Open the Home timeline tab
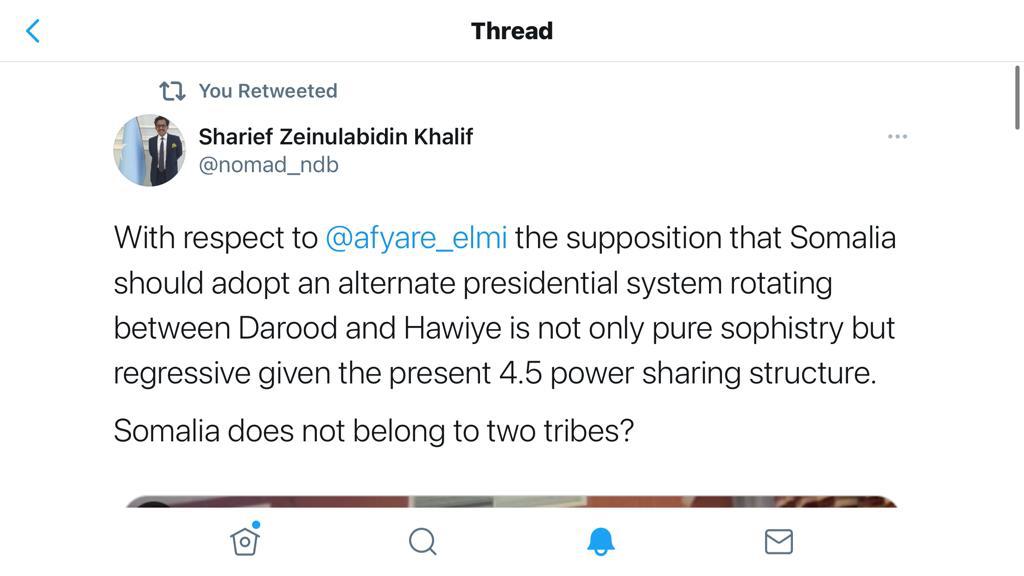Screen dimensions: 1024x576 pyautogui.click(x=244, y=541)
